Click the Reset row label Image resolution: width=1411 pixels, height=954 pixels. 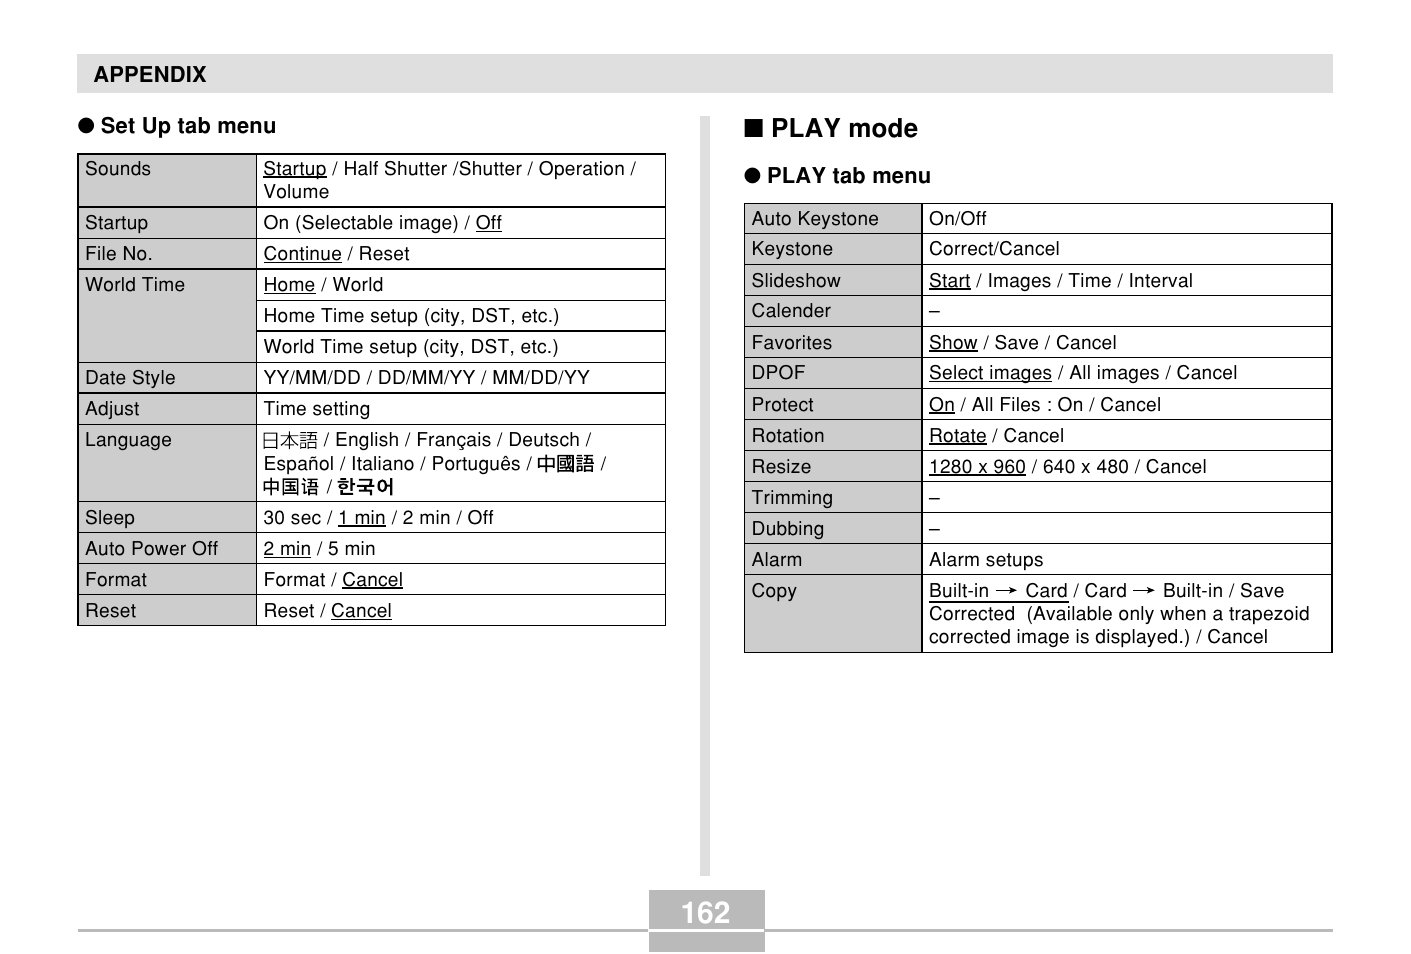coord(111,611)
